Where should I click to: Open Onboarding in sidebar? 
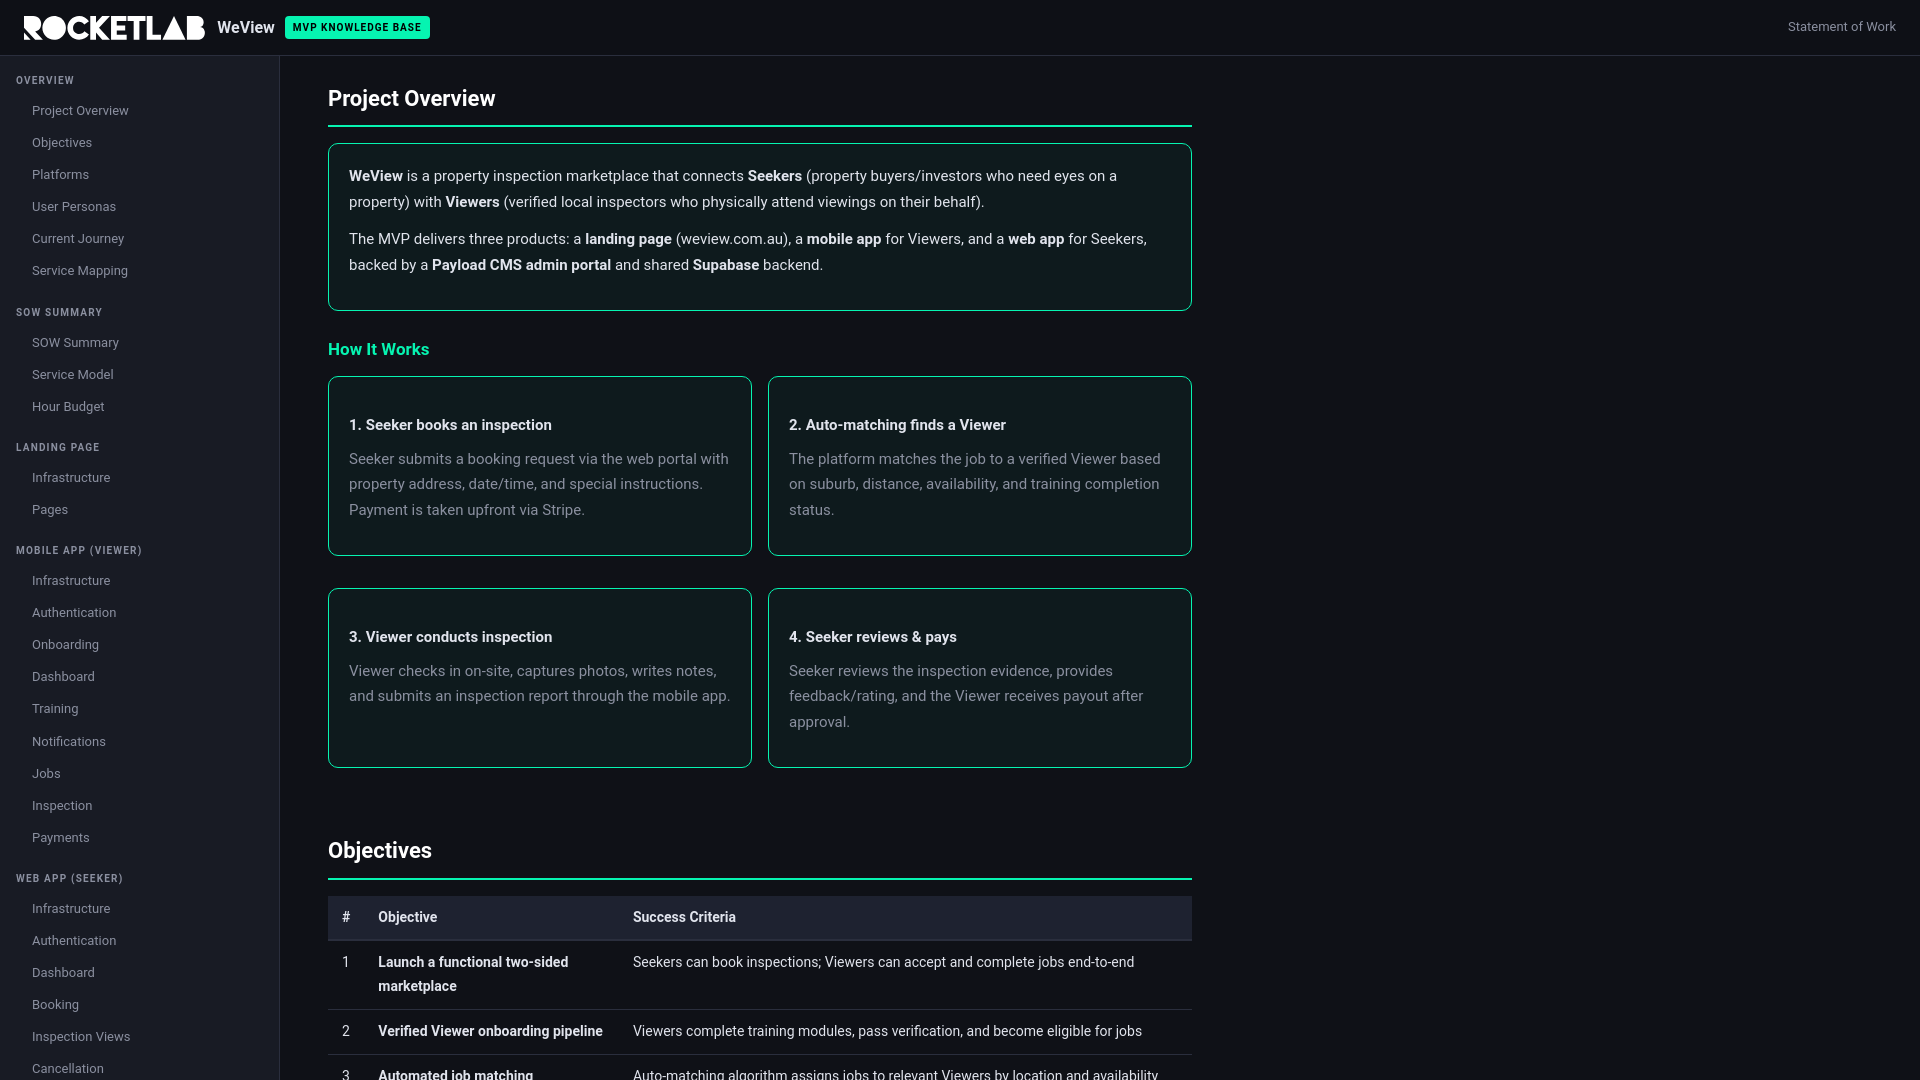(65, 645)
